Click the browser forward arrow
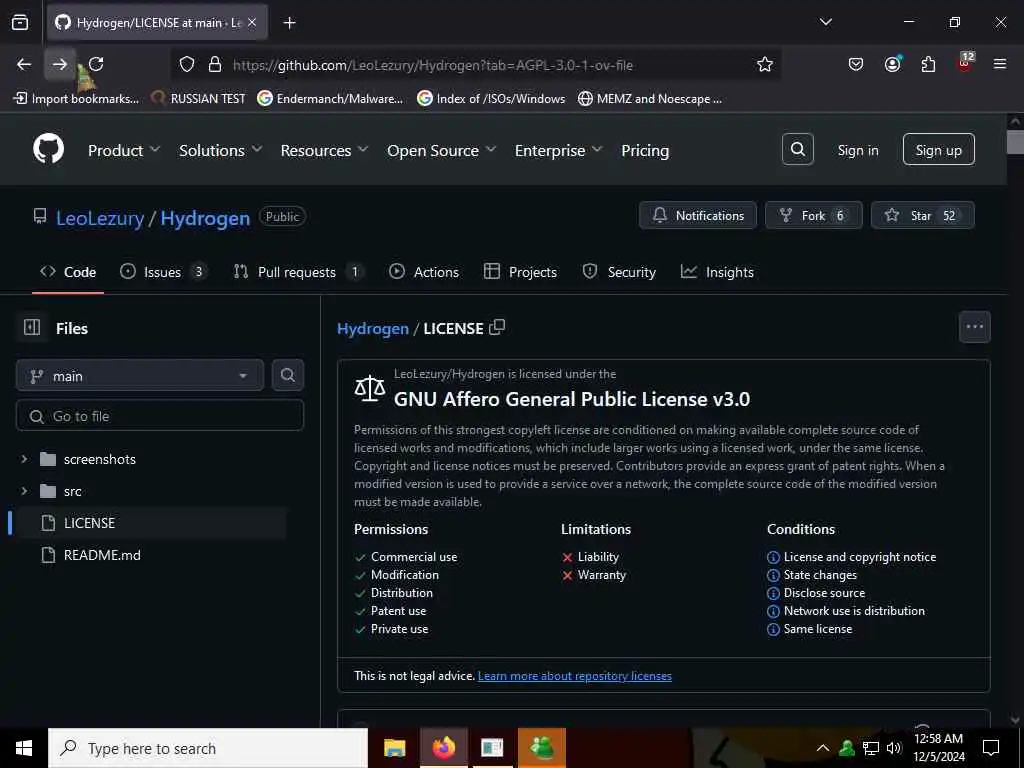The height and width of the screenshot is (768, 1024). pos(59,64)
